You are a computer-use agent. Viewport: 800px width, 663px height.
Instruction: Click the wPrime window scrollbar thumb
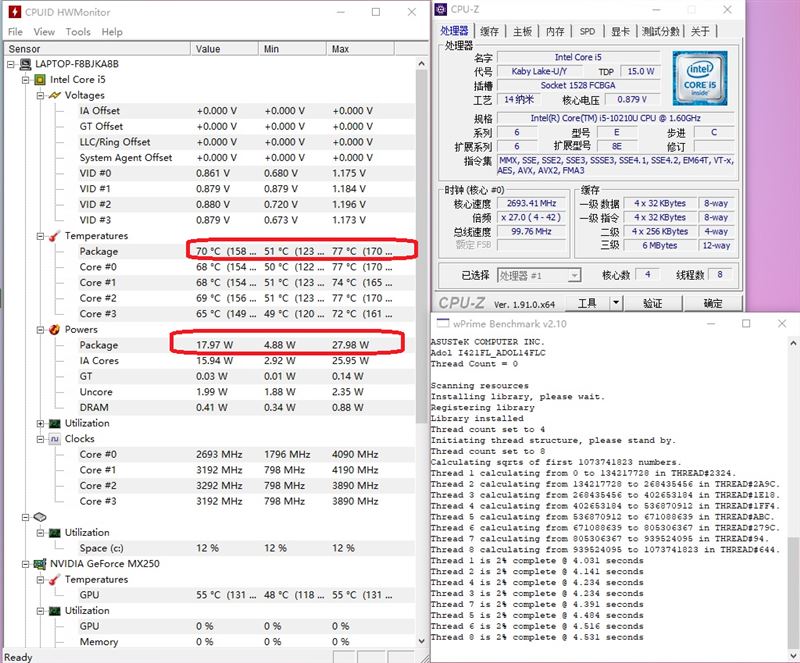click(793, 591)
